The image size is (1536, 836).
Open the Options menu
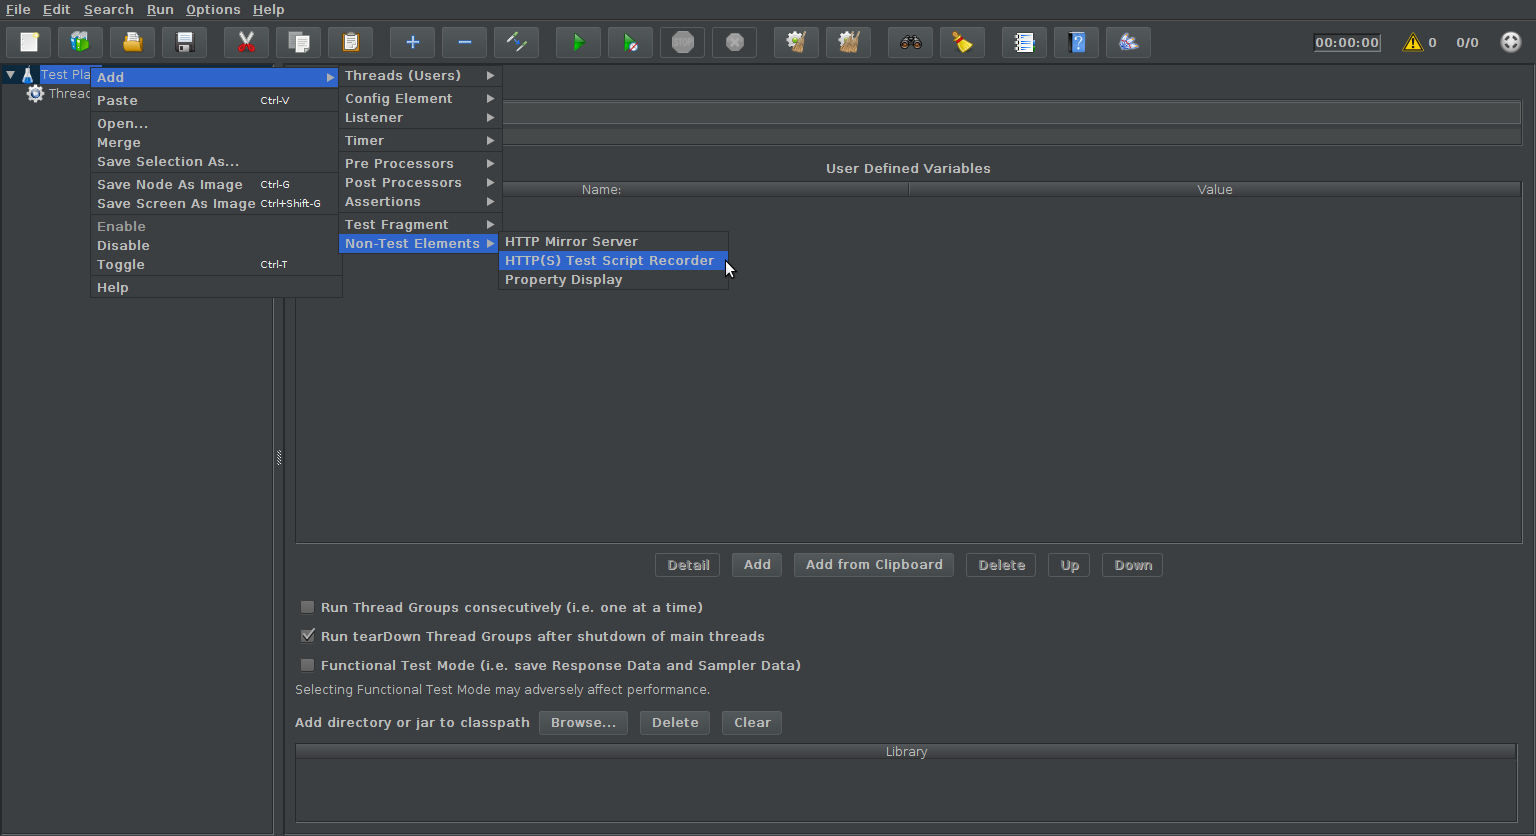pyautogui.click(x=213, y=10)
